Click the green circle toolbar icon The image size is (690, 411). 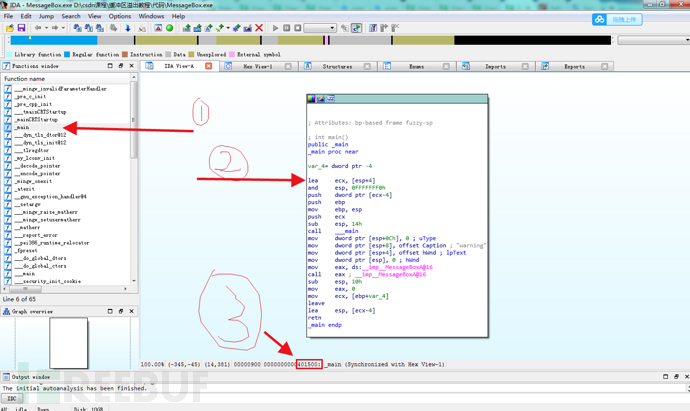[169, 28]
